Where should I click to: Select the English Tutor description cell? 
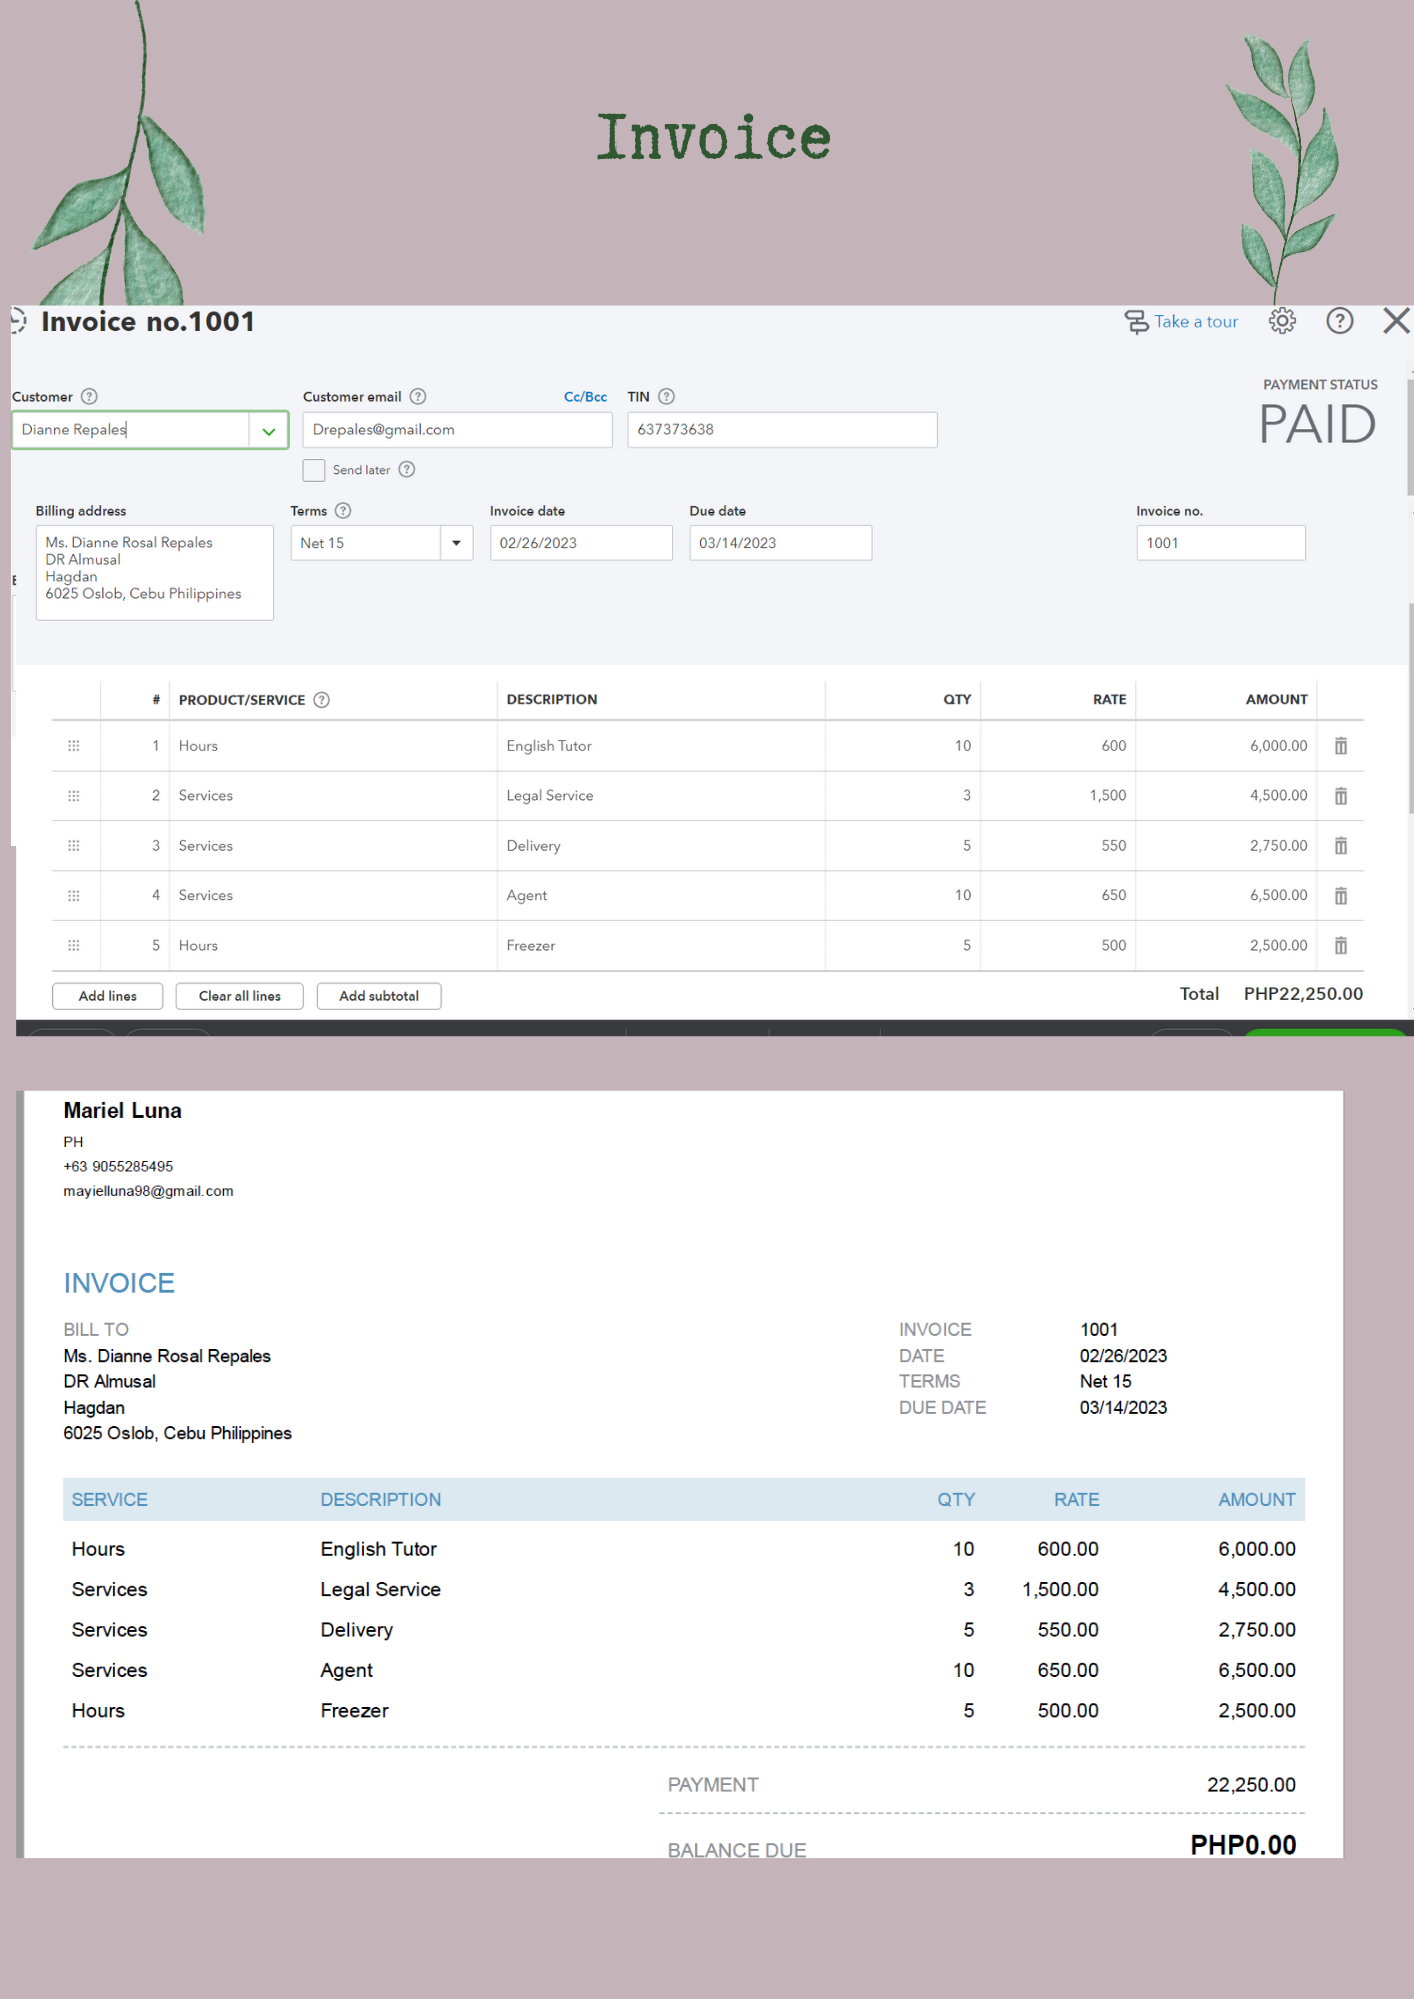click(661, 746)
